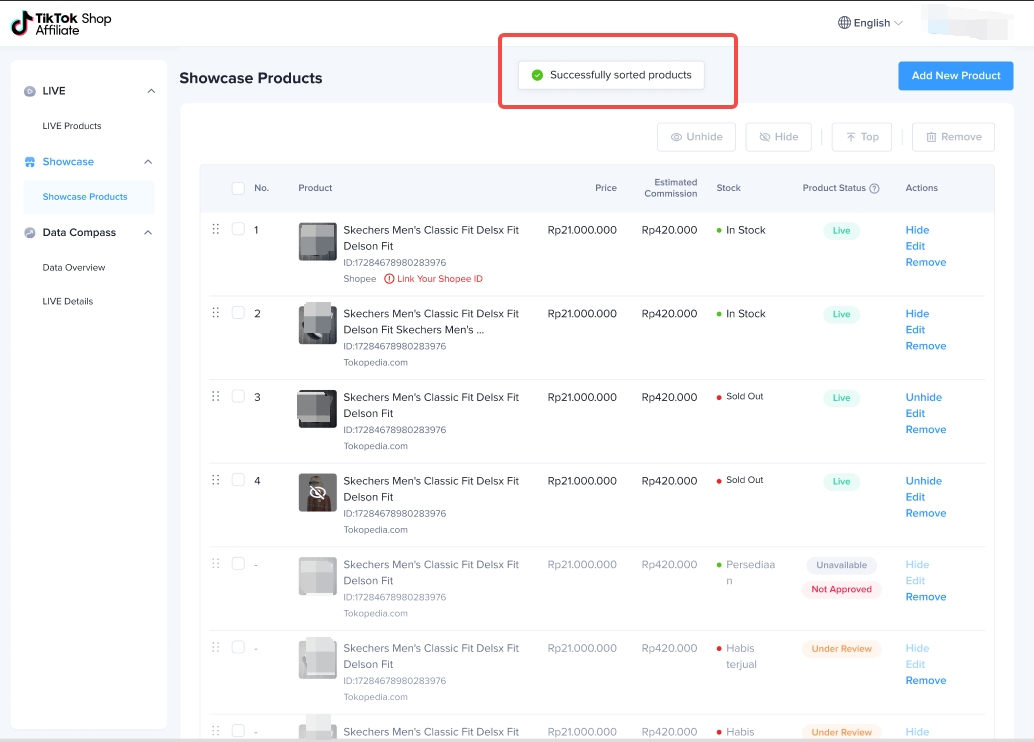The image size is (1034, 742).
Task: Collapse the LIVE sidebar section
Action: pyautogui.click(x=151, y=91)
